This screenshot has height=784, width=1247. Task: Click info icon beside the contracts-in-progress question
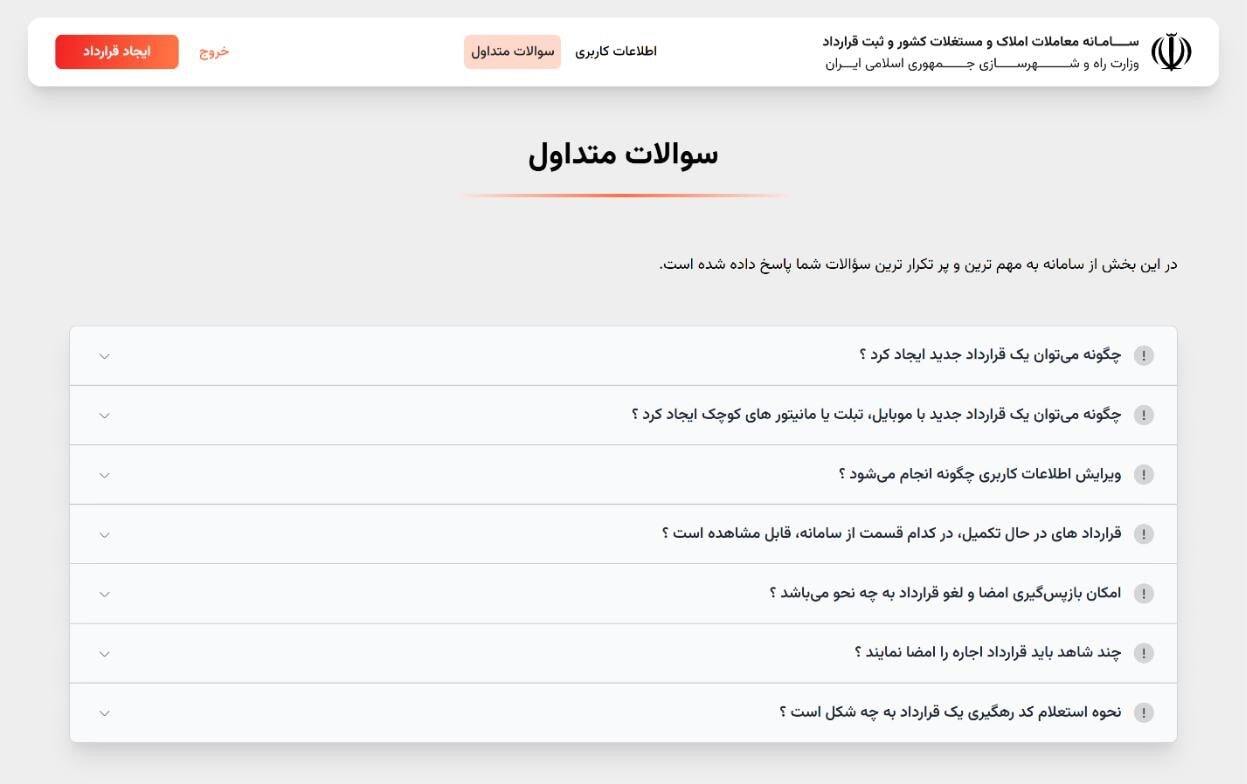pyautogui.click(x=1144, y=533)
